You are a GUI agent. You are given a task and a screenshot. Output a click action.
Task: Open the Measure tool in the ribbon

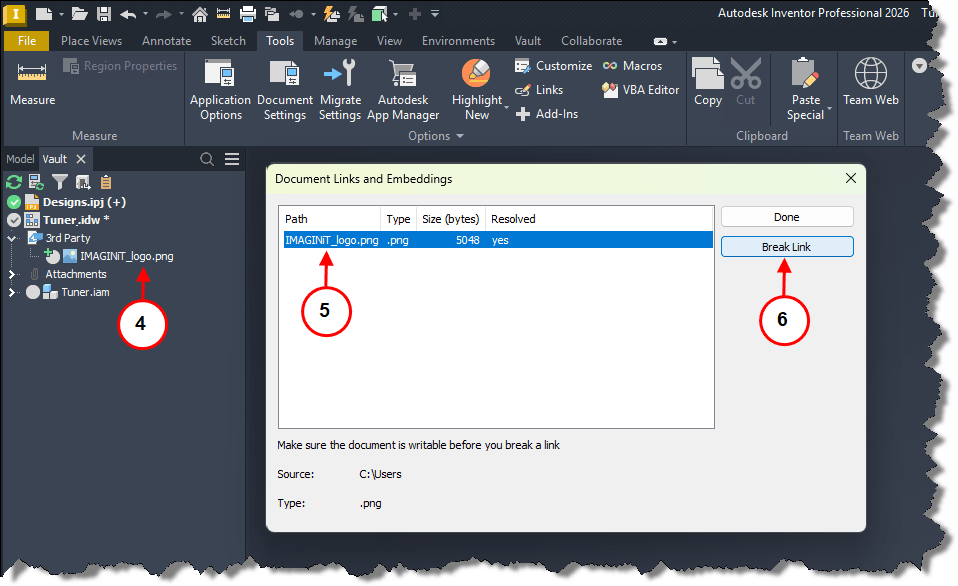[32, 84]
